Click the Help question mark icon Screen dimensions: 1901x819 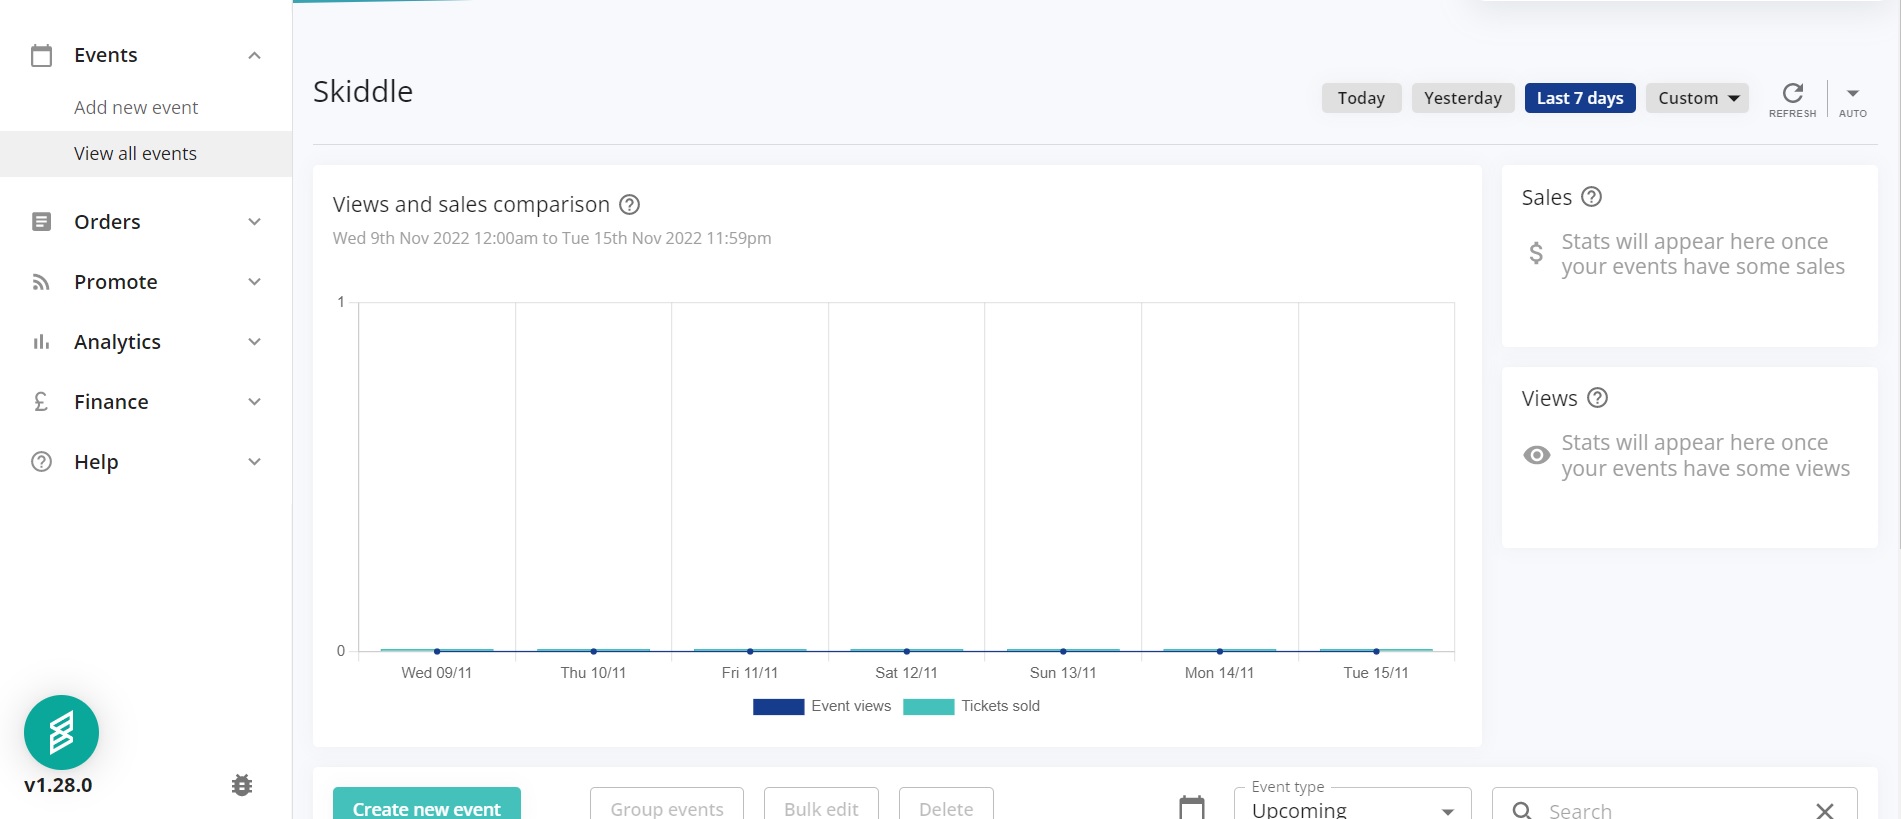(x=41, y=462)
